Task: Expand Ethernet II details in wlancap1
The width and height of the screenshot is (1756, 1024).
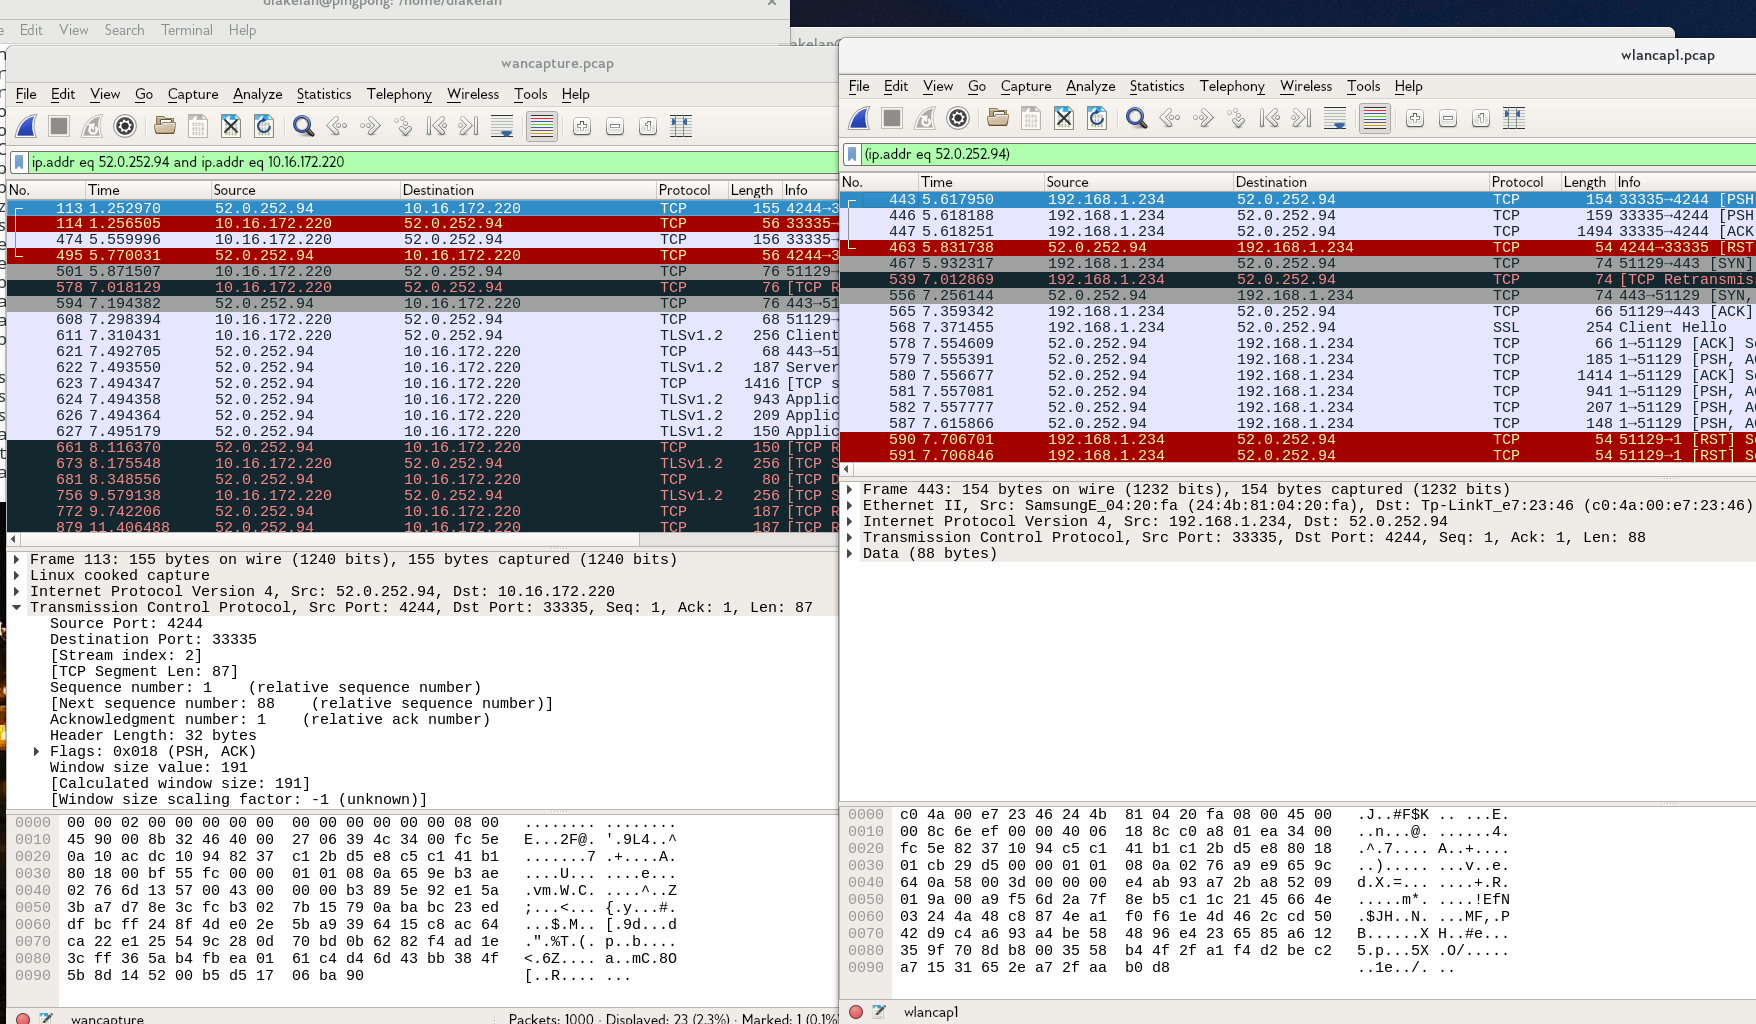Action: click(x=850, y=506)
